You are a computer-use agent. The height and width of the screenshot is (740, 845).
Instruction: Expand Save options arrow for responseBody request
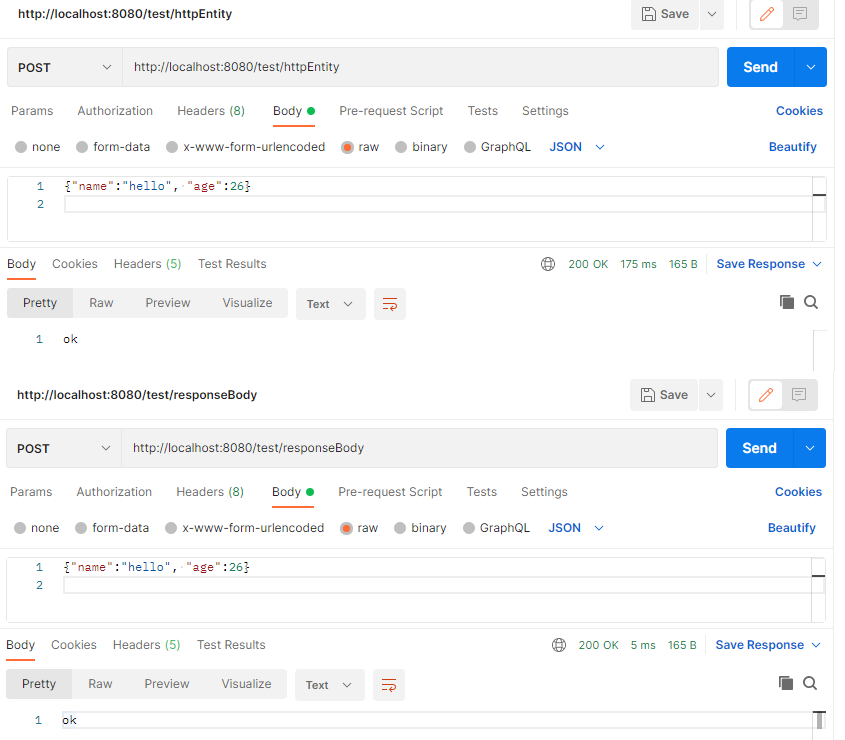click(711, 395)
